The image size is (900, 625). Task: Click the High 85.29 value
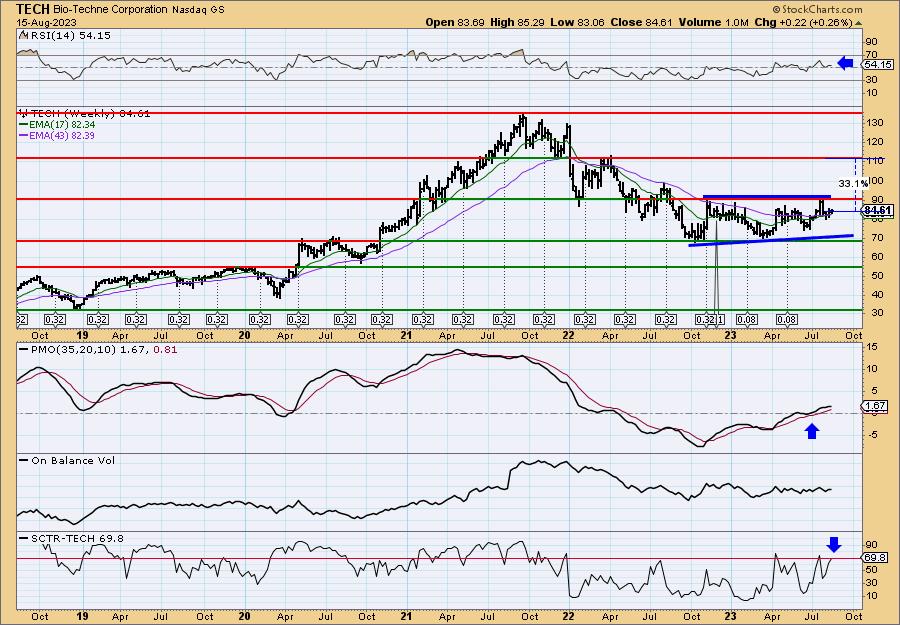click(x=517, y=22)
